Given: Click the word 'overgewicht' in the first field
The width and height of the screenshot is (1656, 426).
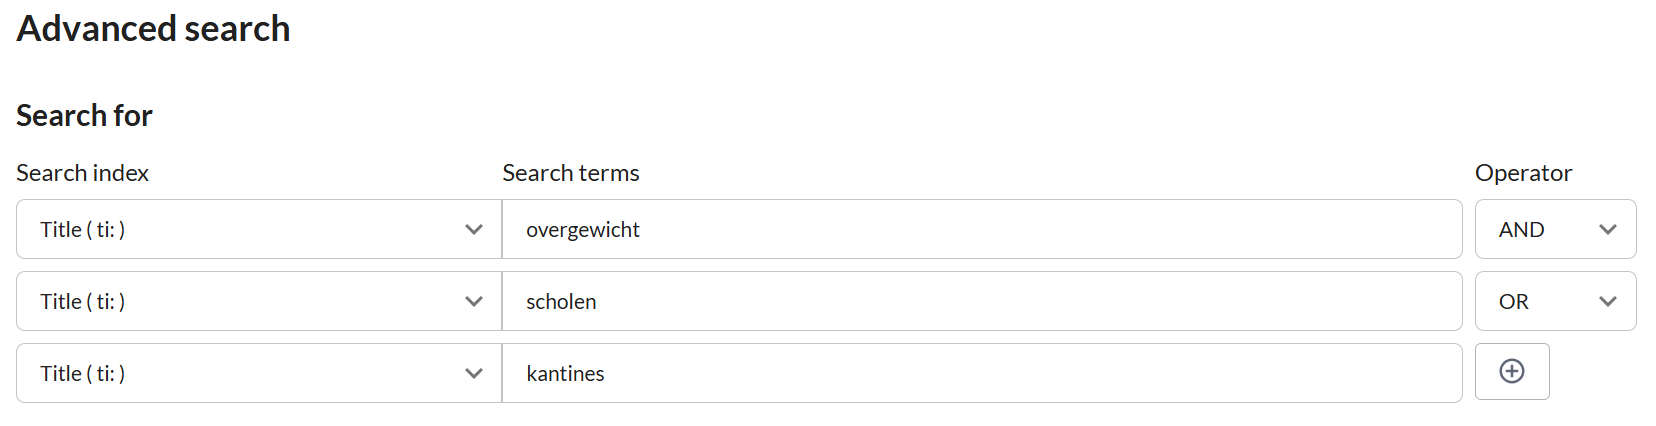Looking at the screenshot, I should point(582,230).
